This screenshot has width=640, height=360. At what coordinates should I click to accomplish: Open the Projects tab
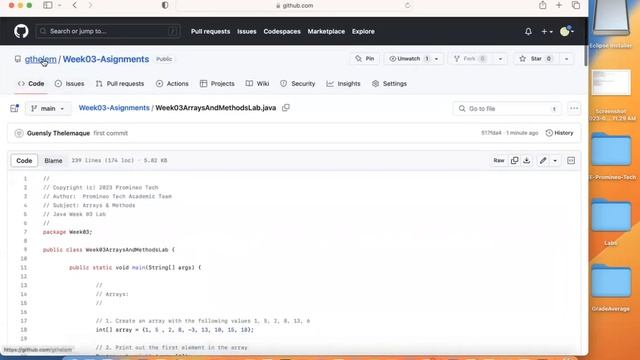click(x=217, y=84)
